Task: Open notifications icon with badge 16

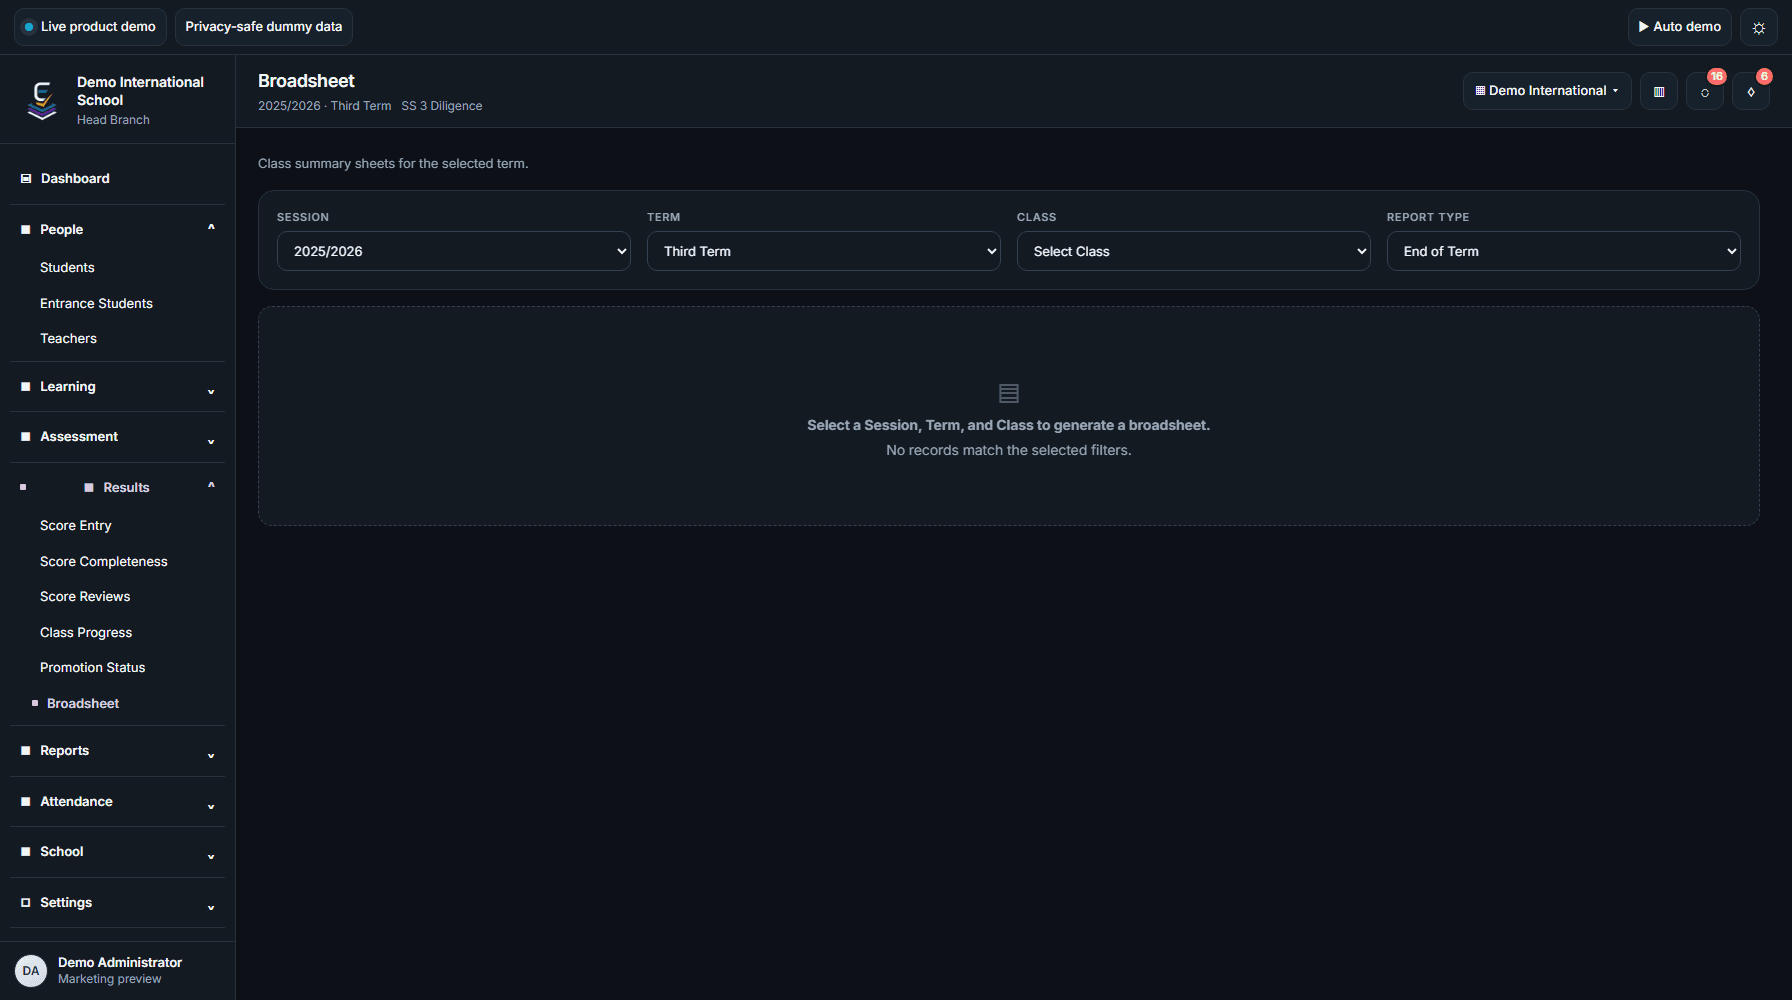Action: 1705,91
